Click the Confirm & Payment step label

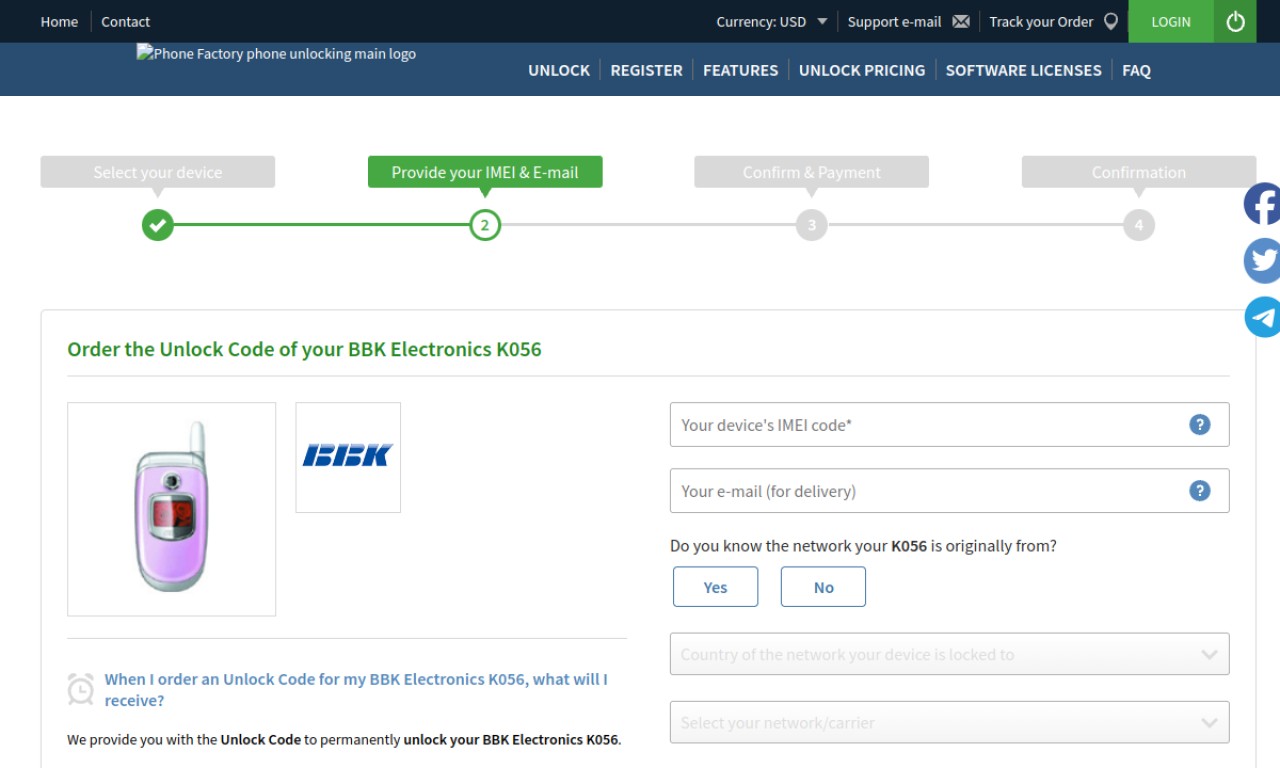click(812, 172)
